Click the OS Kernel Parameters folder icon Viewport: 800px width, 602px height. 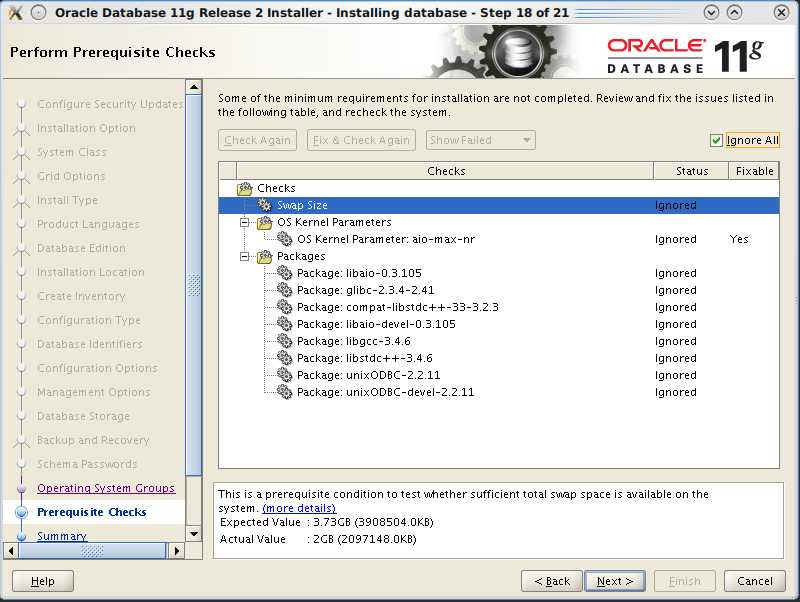[264, 222]
